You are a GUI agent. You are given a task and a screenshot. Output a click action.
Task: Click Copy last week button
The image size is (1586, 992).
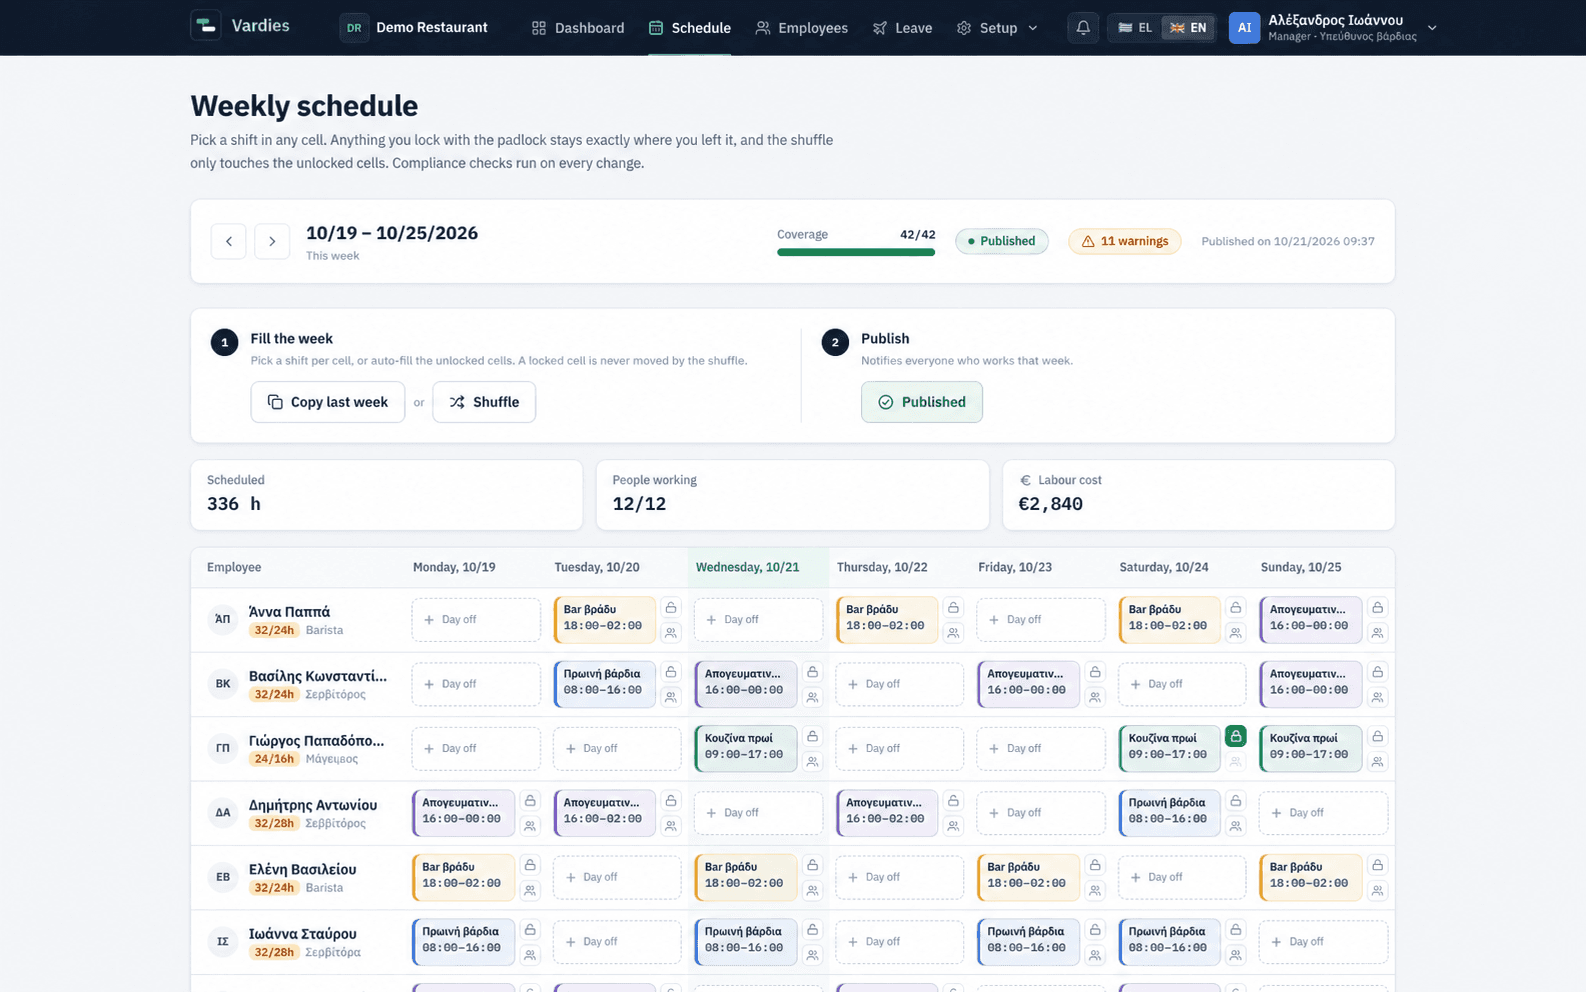pos(328,402)
